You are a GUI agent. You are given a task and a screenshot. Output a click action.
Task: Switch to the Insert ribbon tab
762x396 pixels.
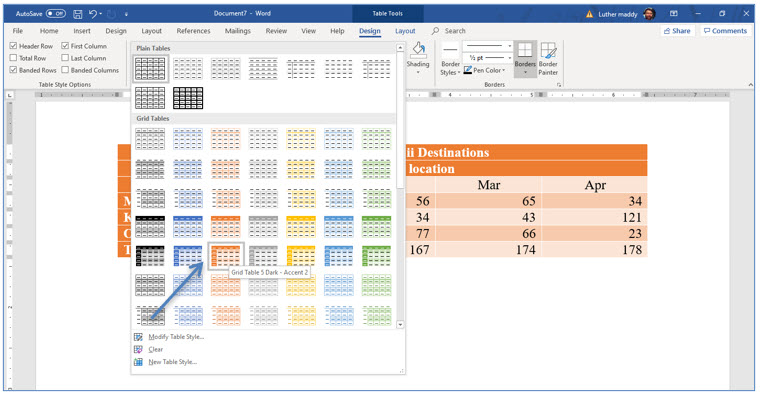[82, 31]
